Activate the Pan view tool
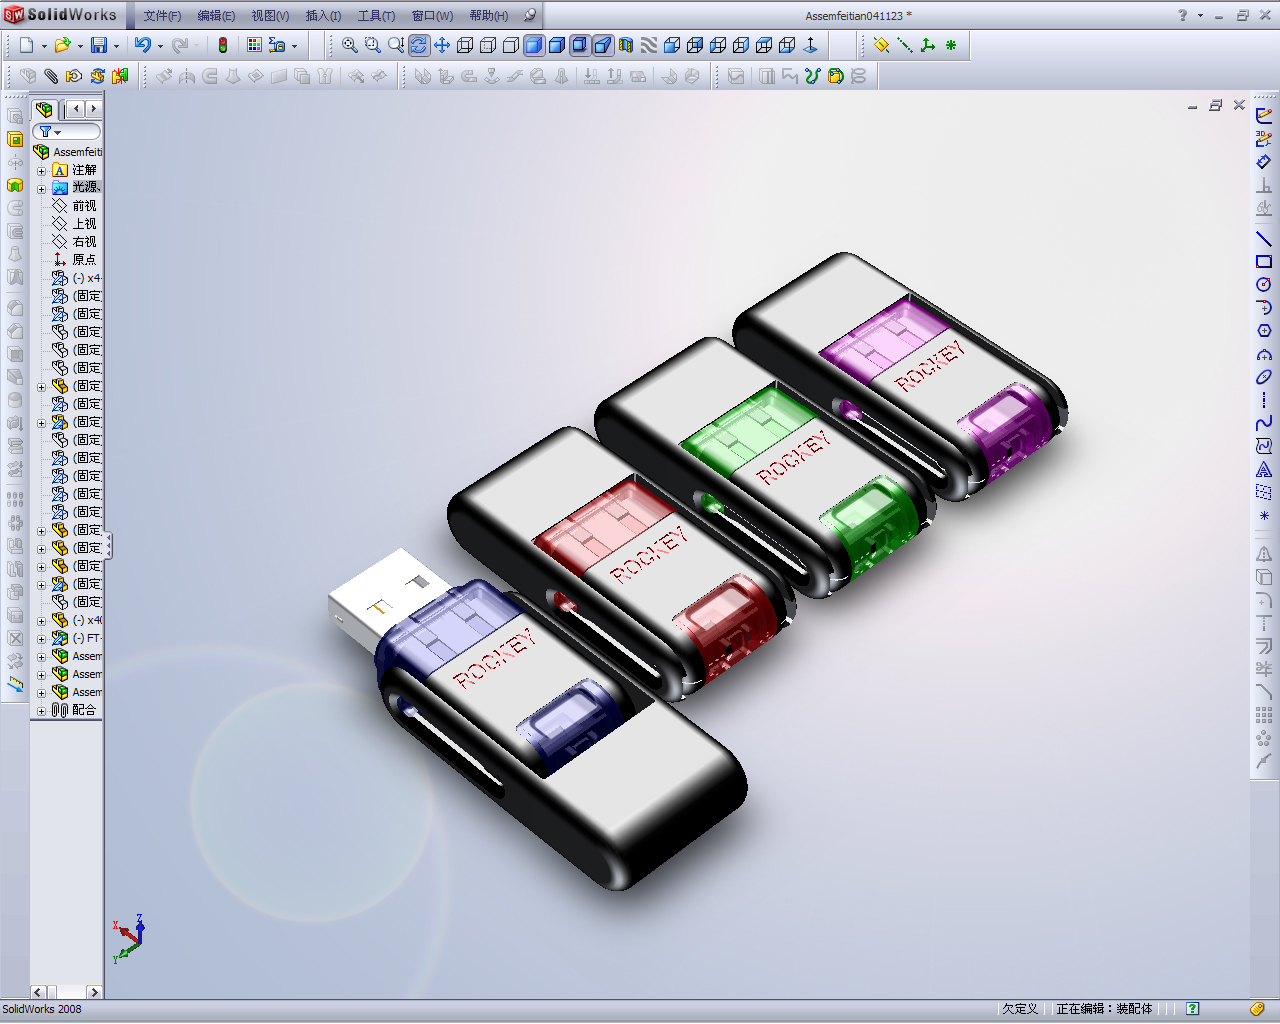 442,45
